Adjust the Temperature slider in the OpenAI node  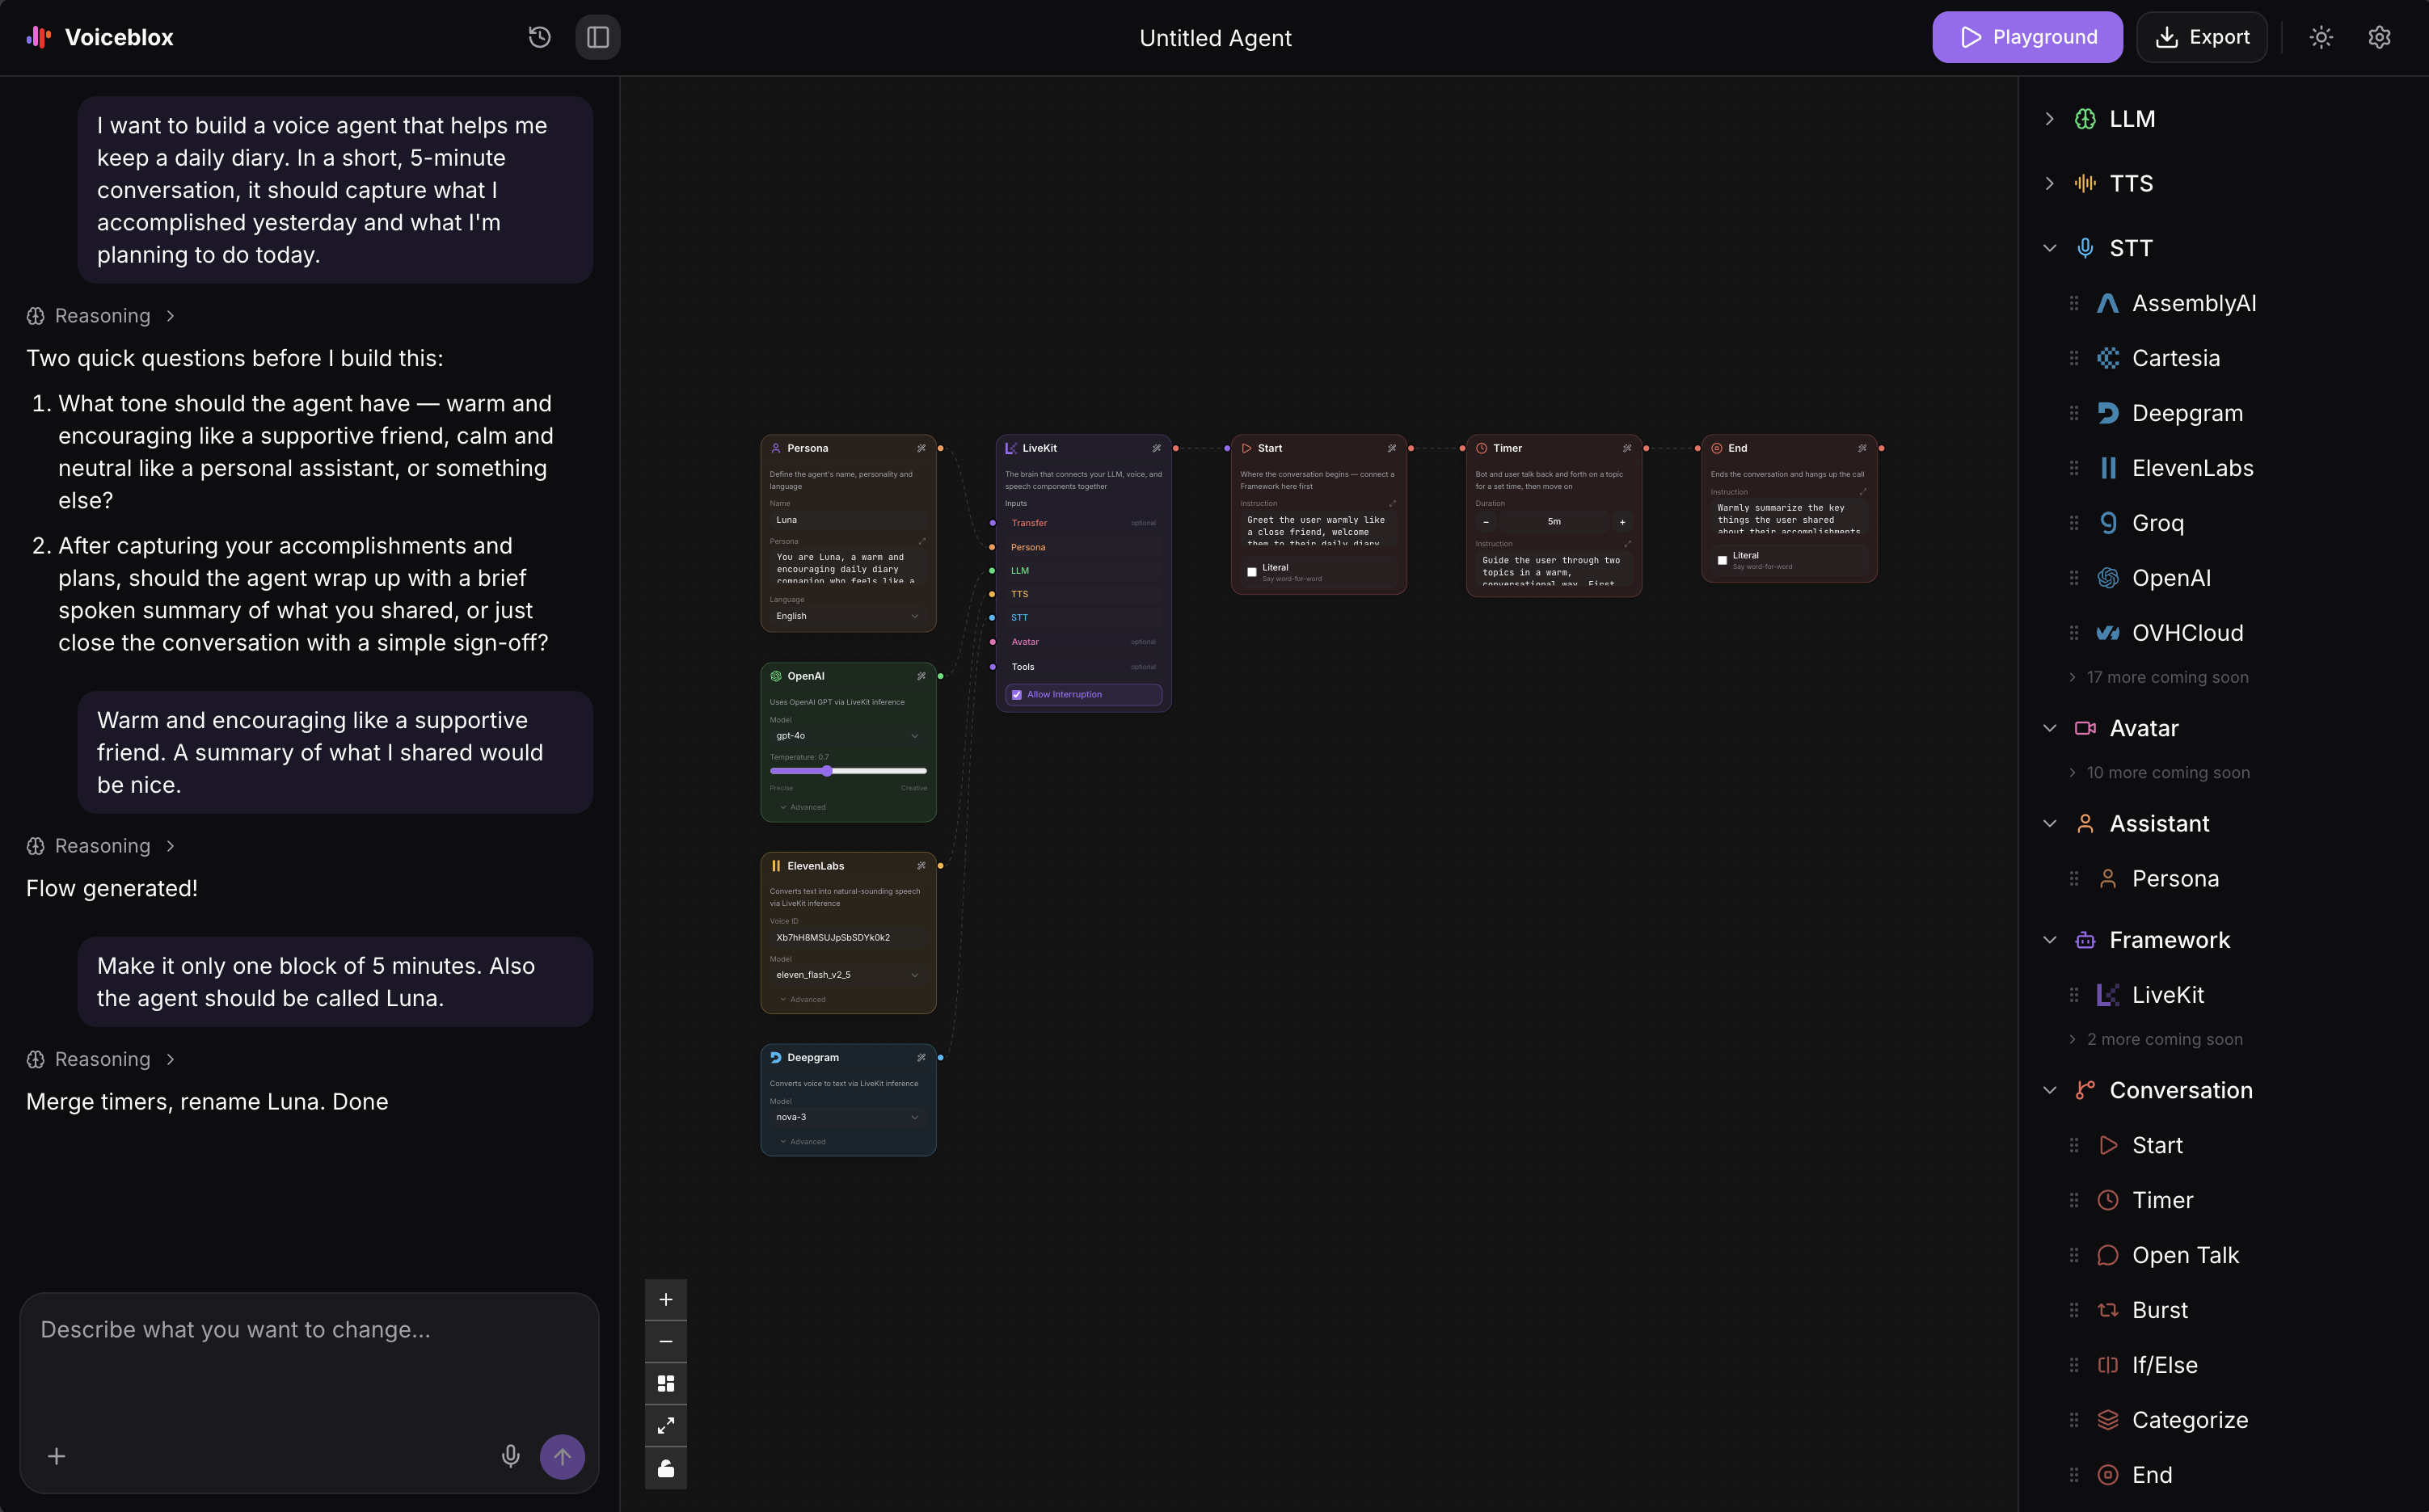pos(827,771)
